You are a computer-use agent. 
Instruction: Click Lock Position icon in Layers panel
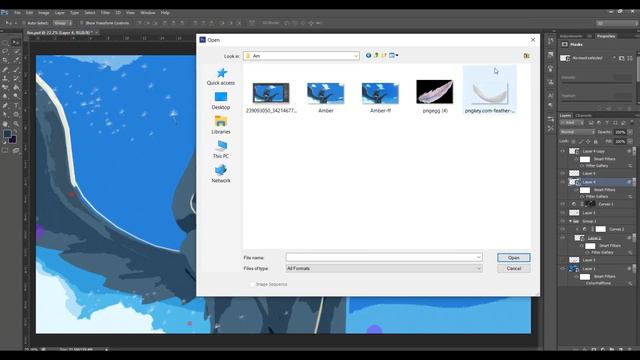[588, 141]
